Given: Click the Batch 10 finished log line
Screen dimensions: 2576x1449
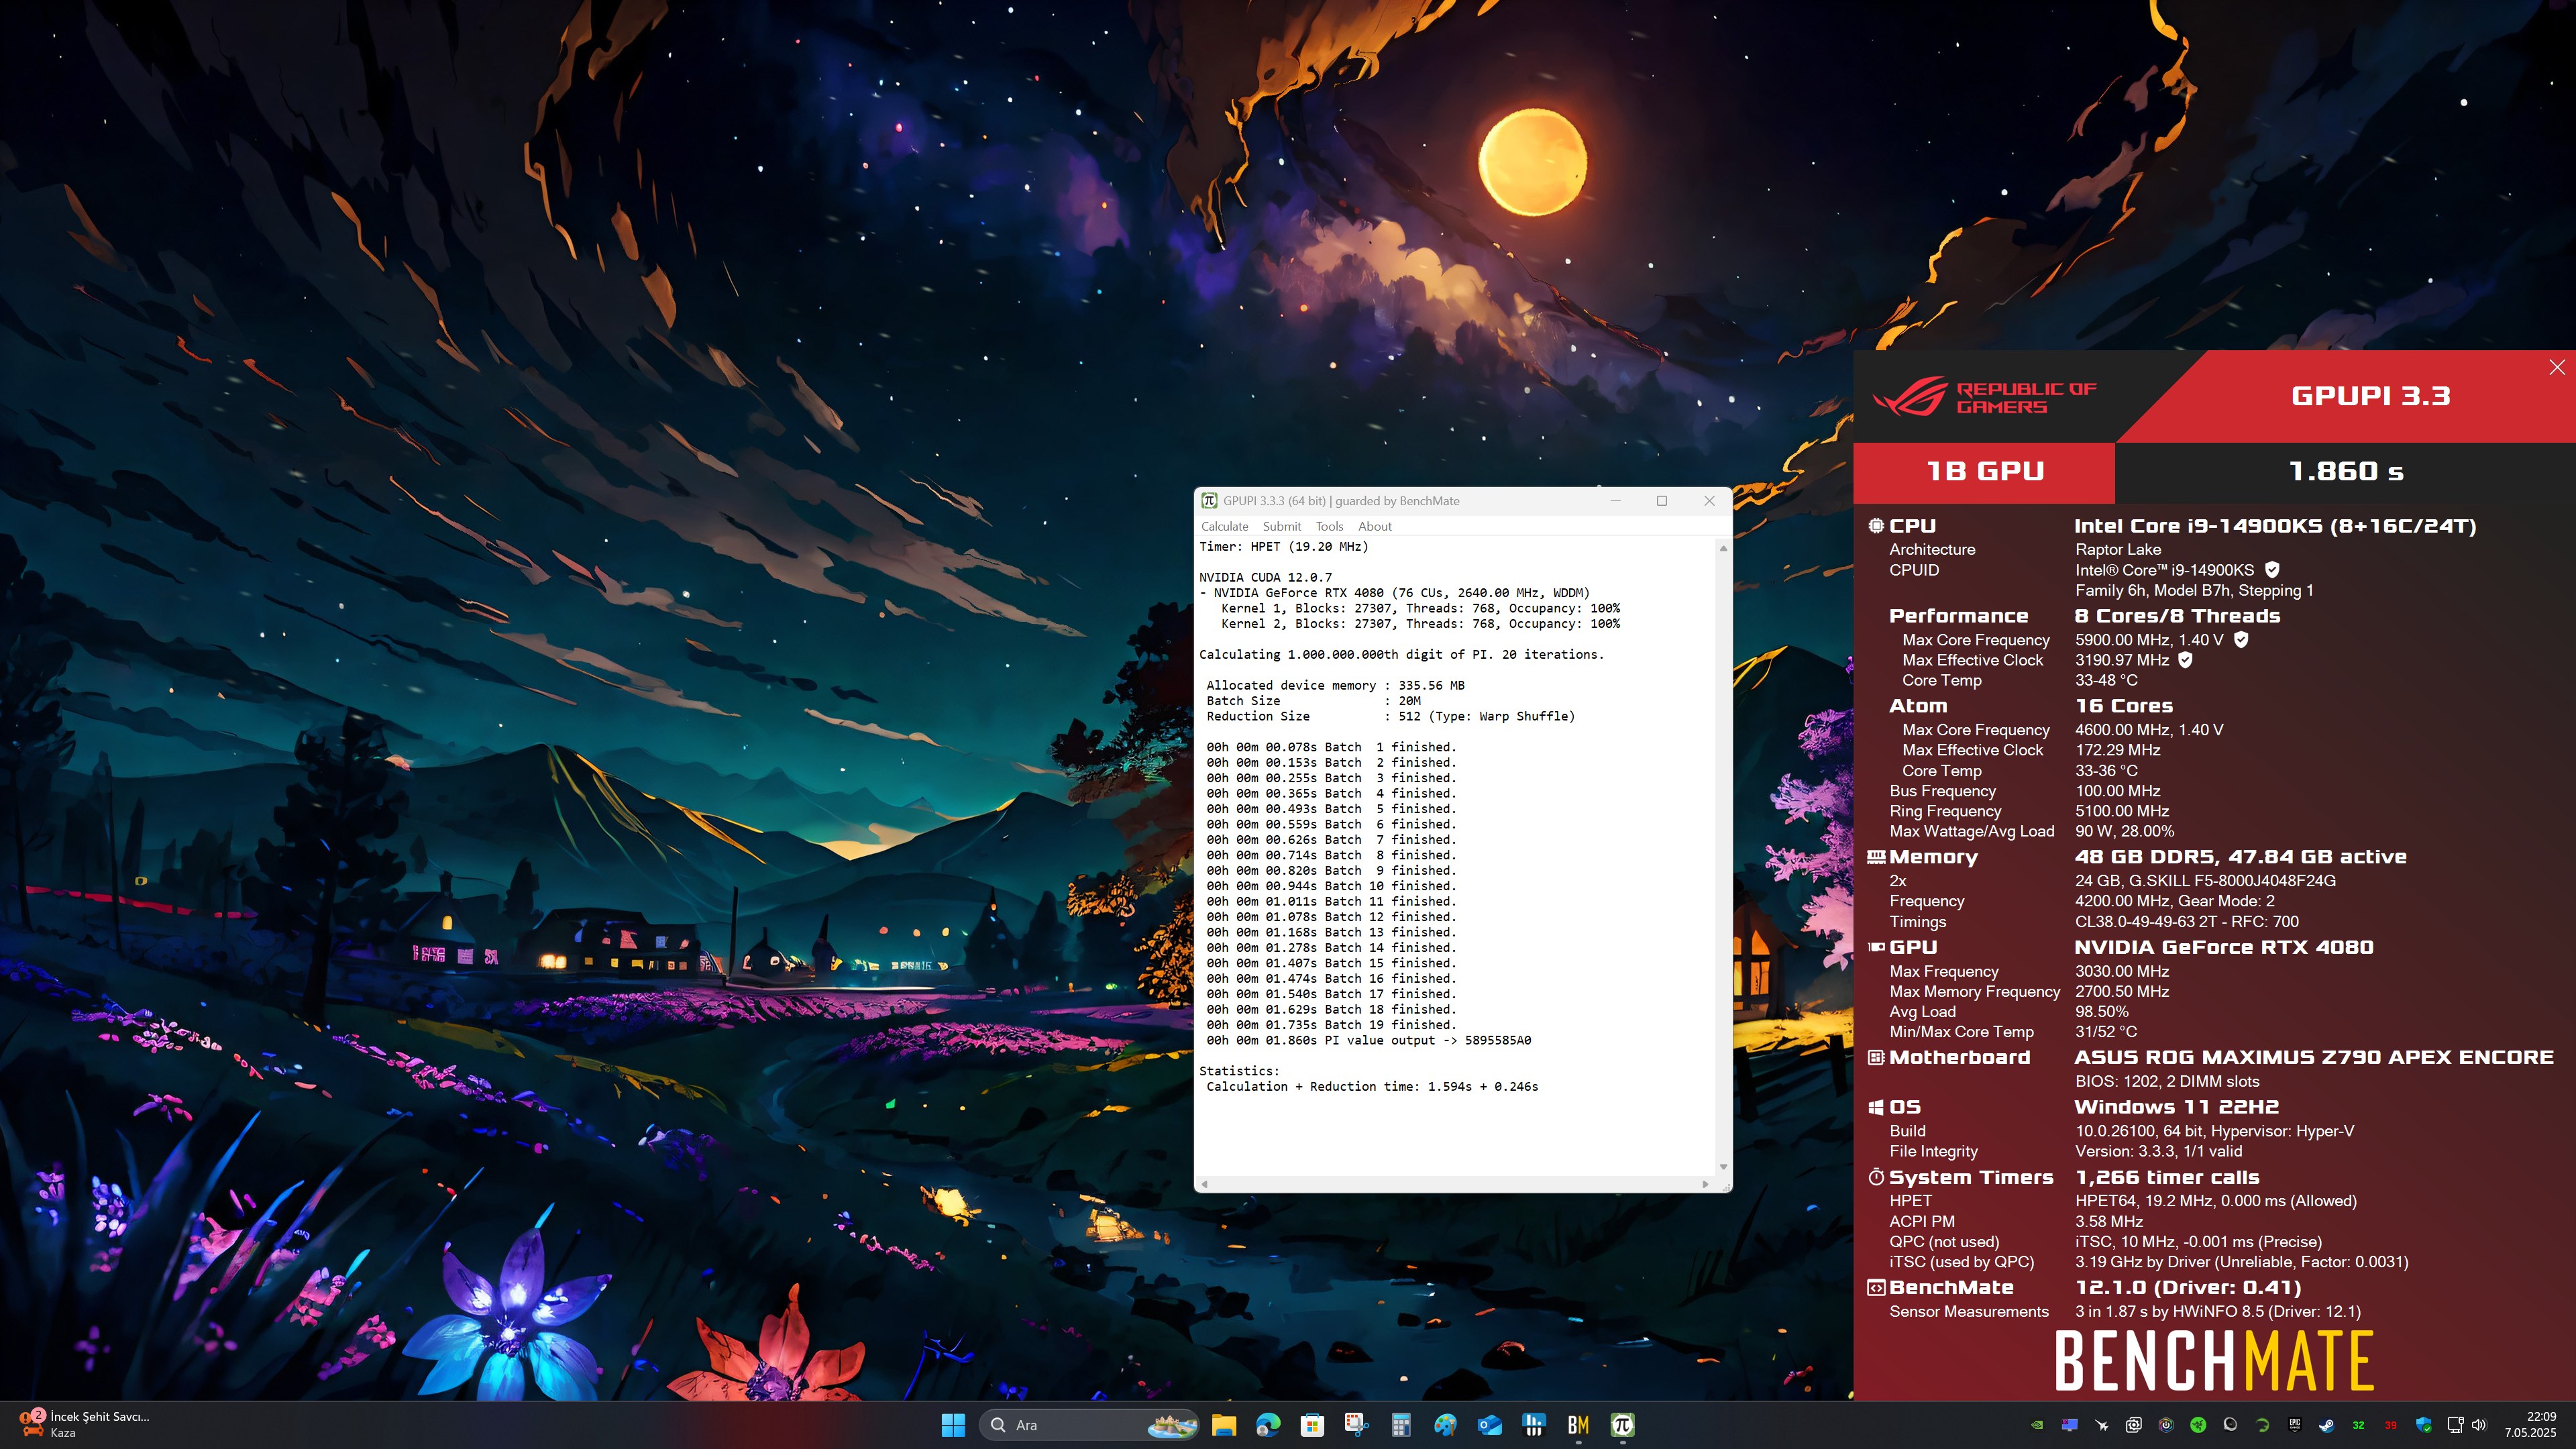Looking at the screenshot, I should pyautogui.click(x=1331, y=886).
